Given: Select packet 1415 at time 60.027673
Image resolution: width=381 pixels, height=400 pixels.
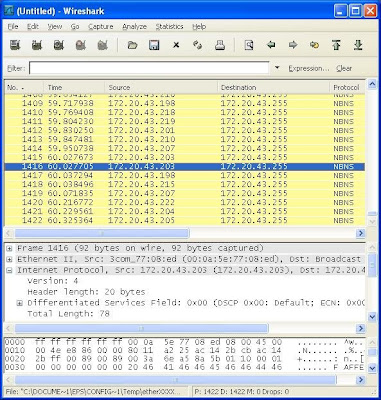Looking at the screenshot, I should tap(185, 157).
